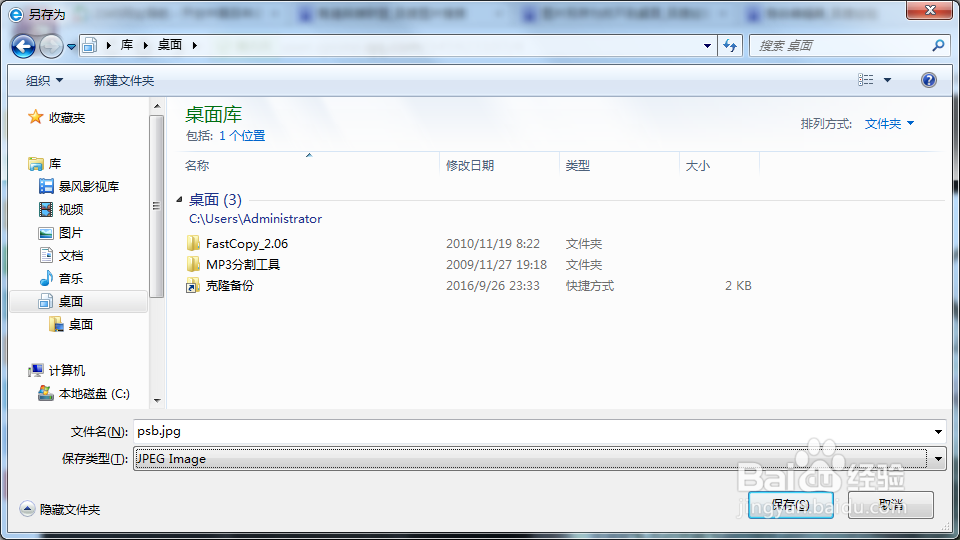Create a folder with 新建文件夹
The image size is (960, 540).
pos(124,80)
